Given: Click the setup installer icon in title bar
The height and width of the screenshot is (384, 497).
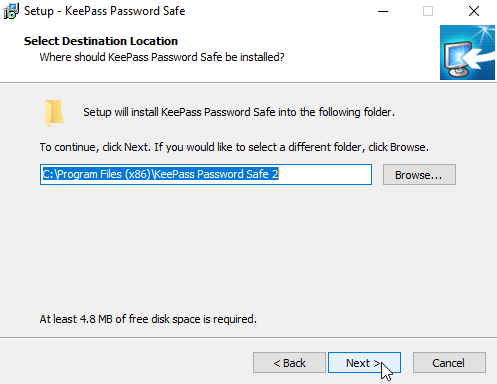Looking at the screenshot, I should click(x=11, y=11).
